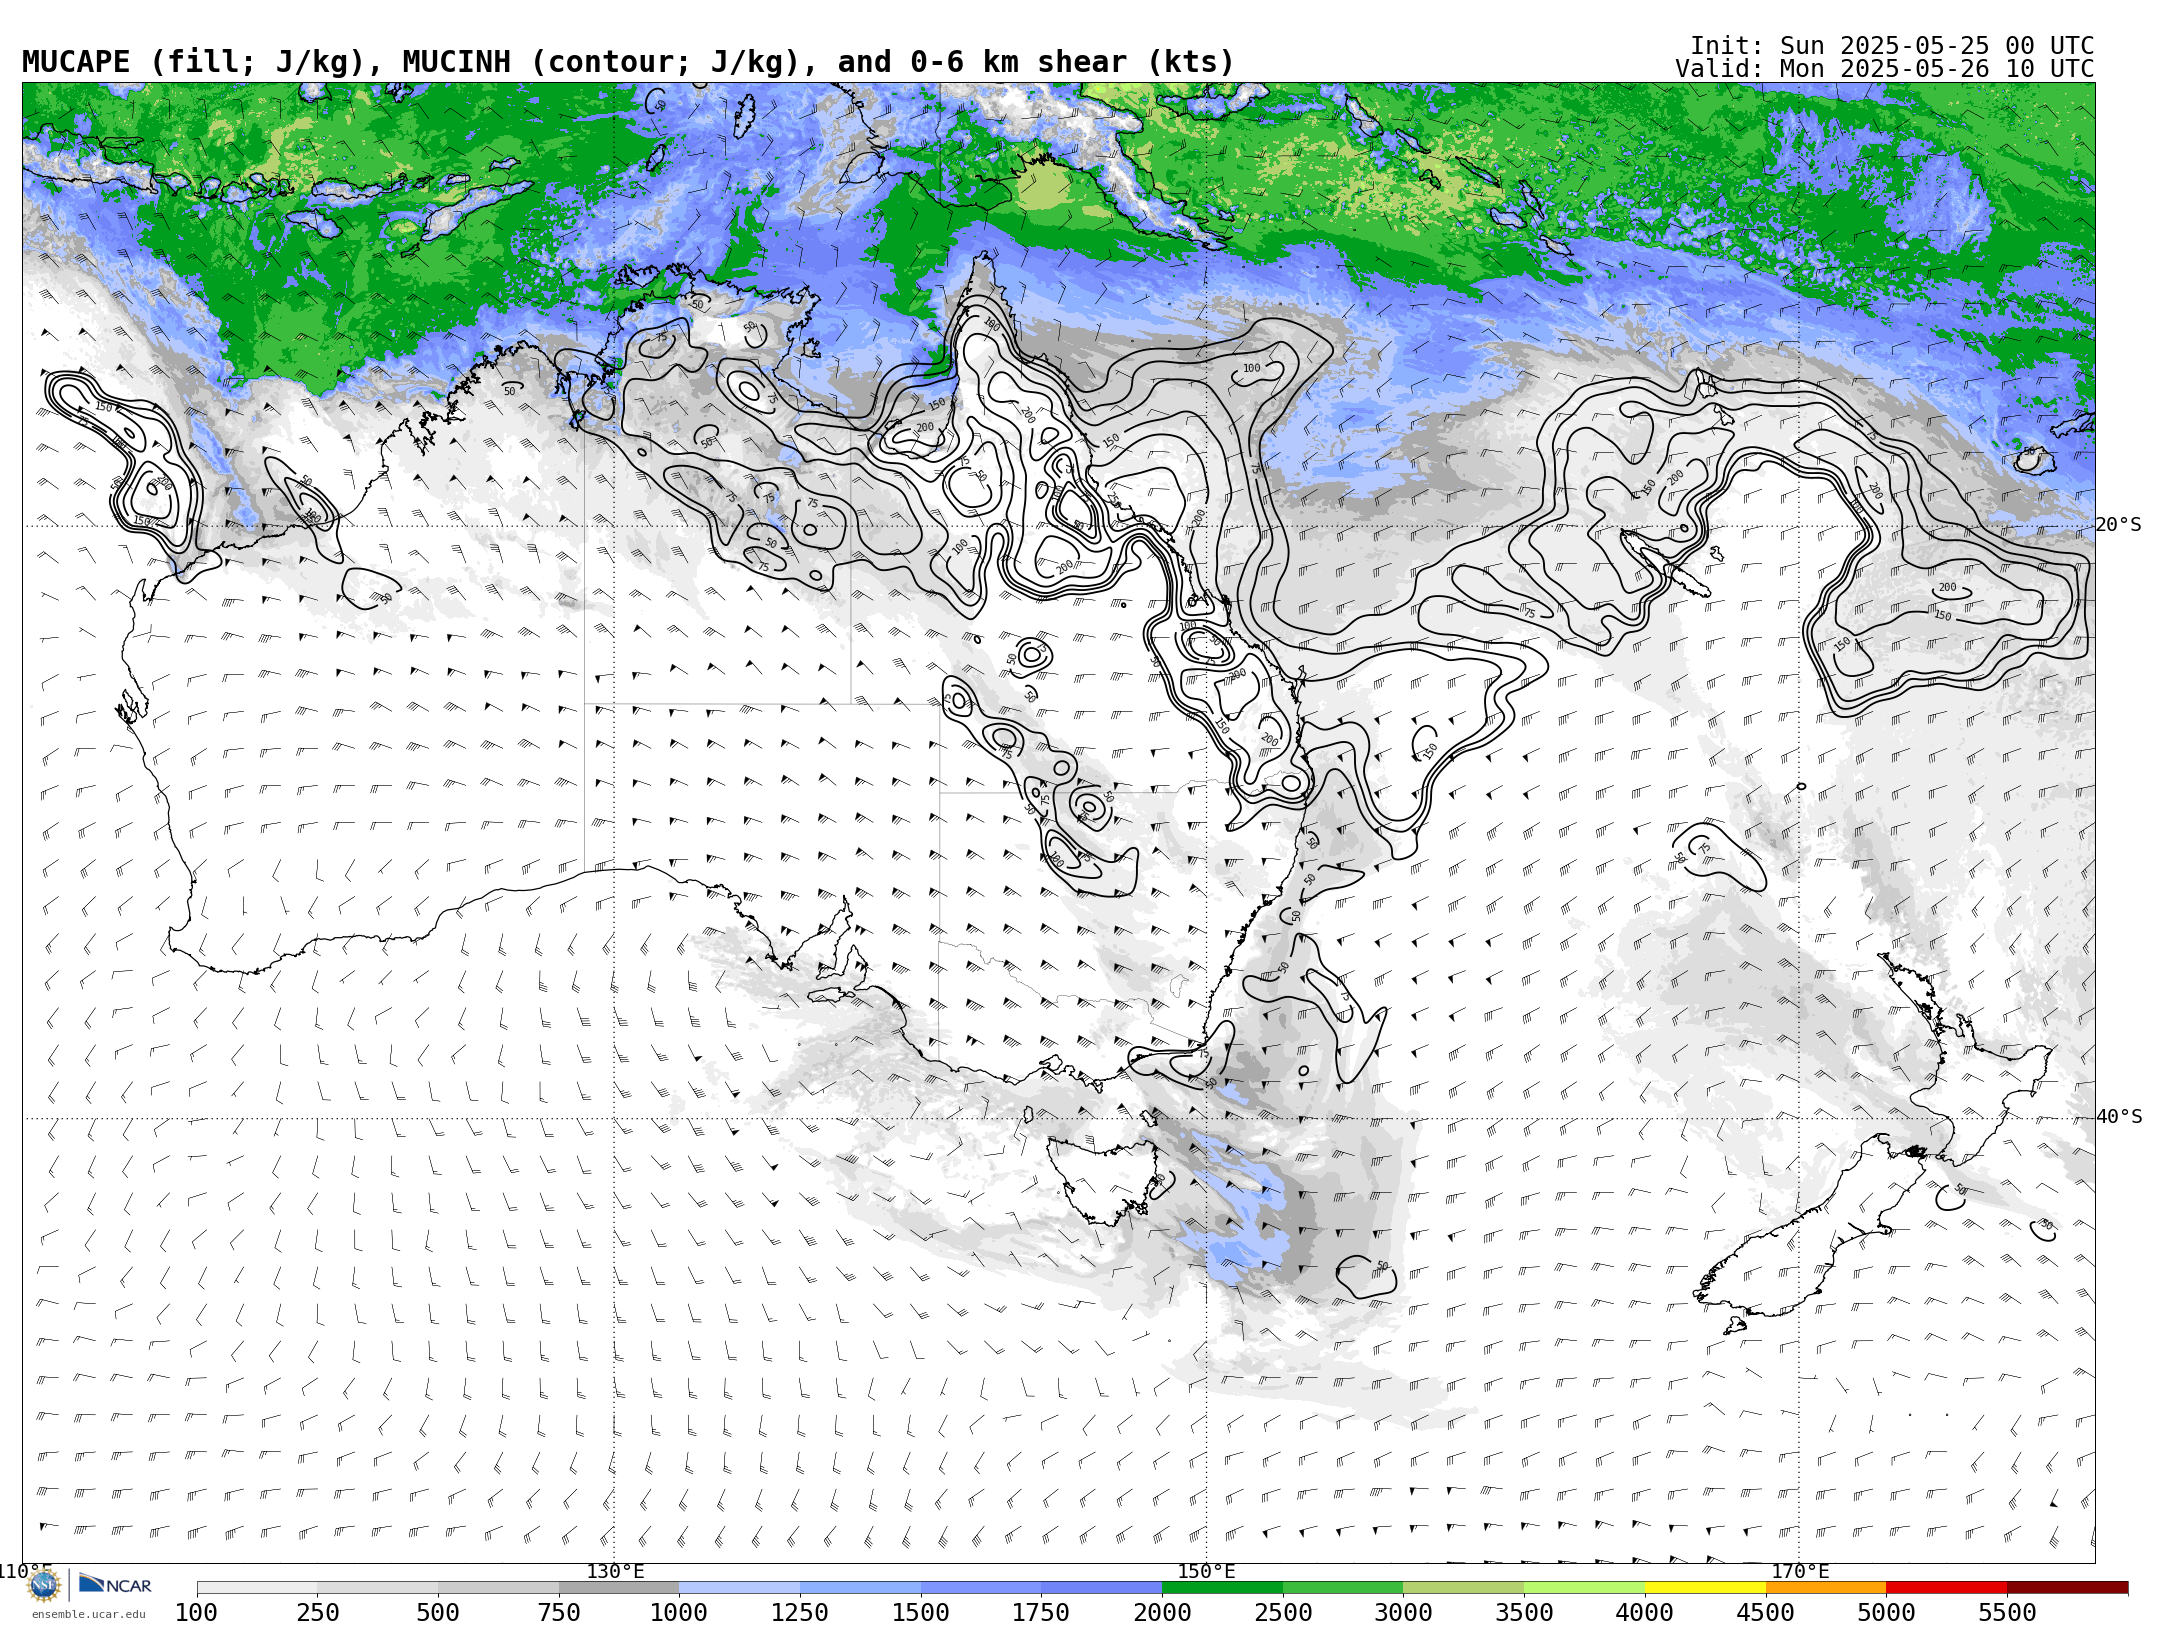
Task: Click the 5500 colorbar tick label
Action: 2007,1612
